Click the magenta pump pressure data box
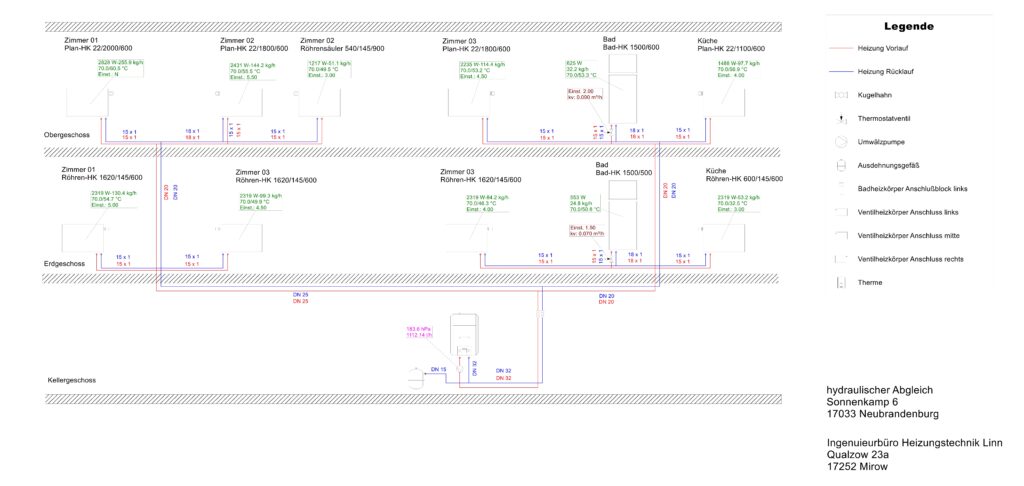The width and height of the screenshot is (1024, 486). click(x=418, y=332)
